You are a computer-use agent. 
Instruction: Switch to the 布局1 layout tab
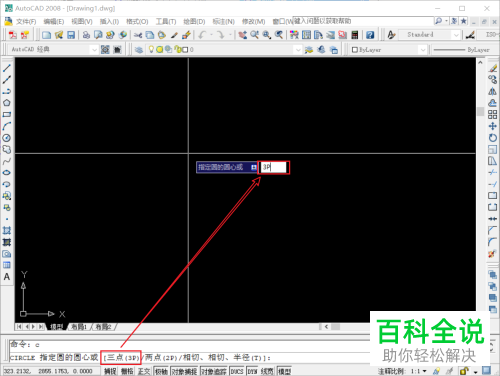point(79,327)
